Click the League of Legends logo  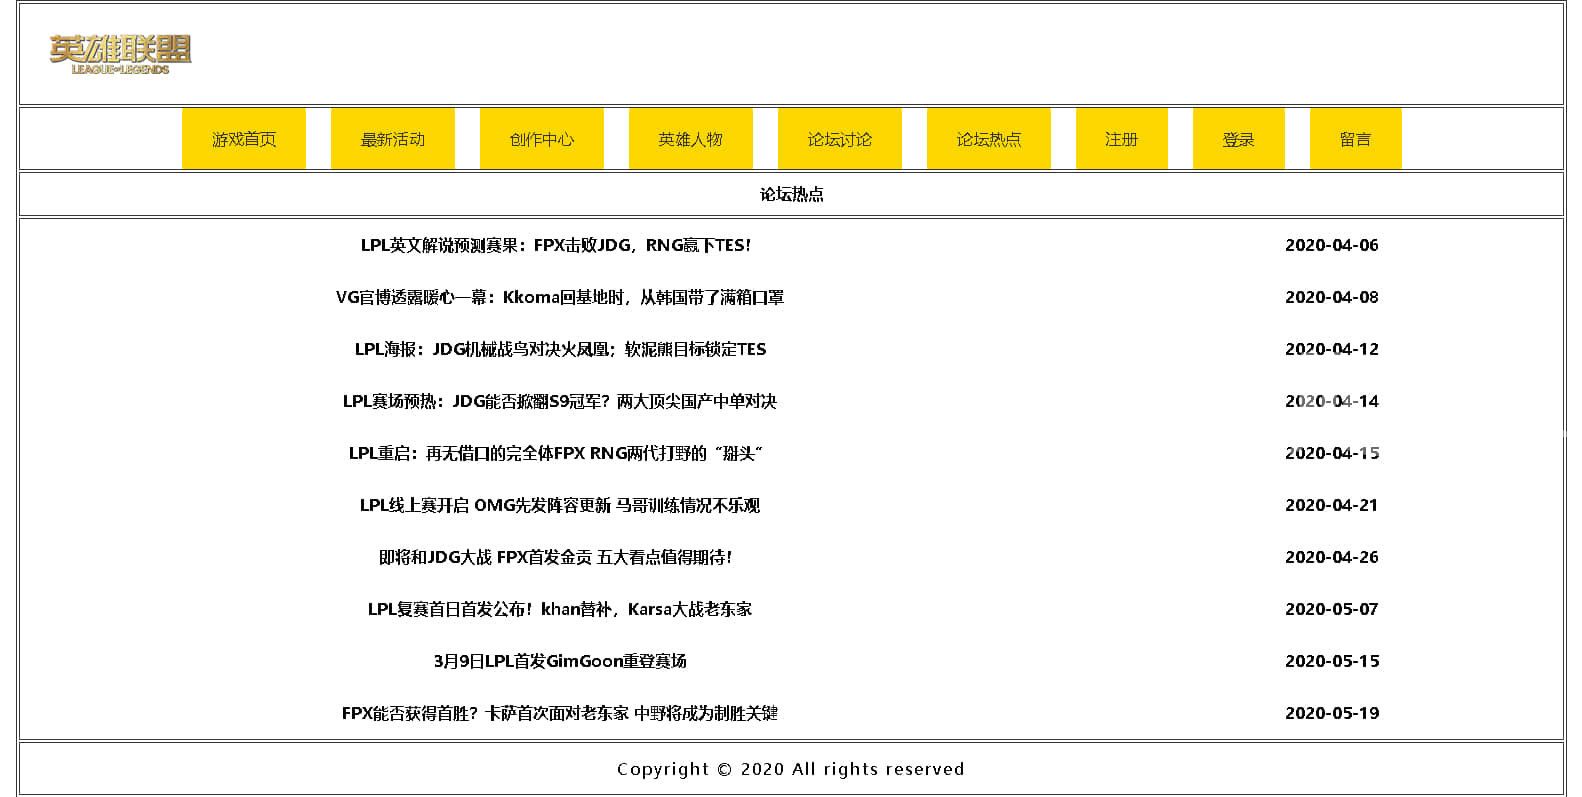120,54
